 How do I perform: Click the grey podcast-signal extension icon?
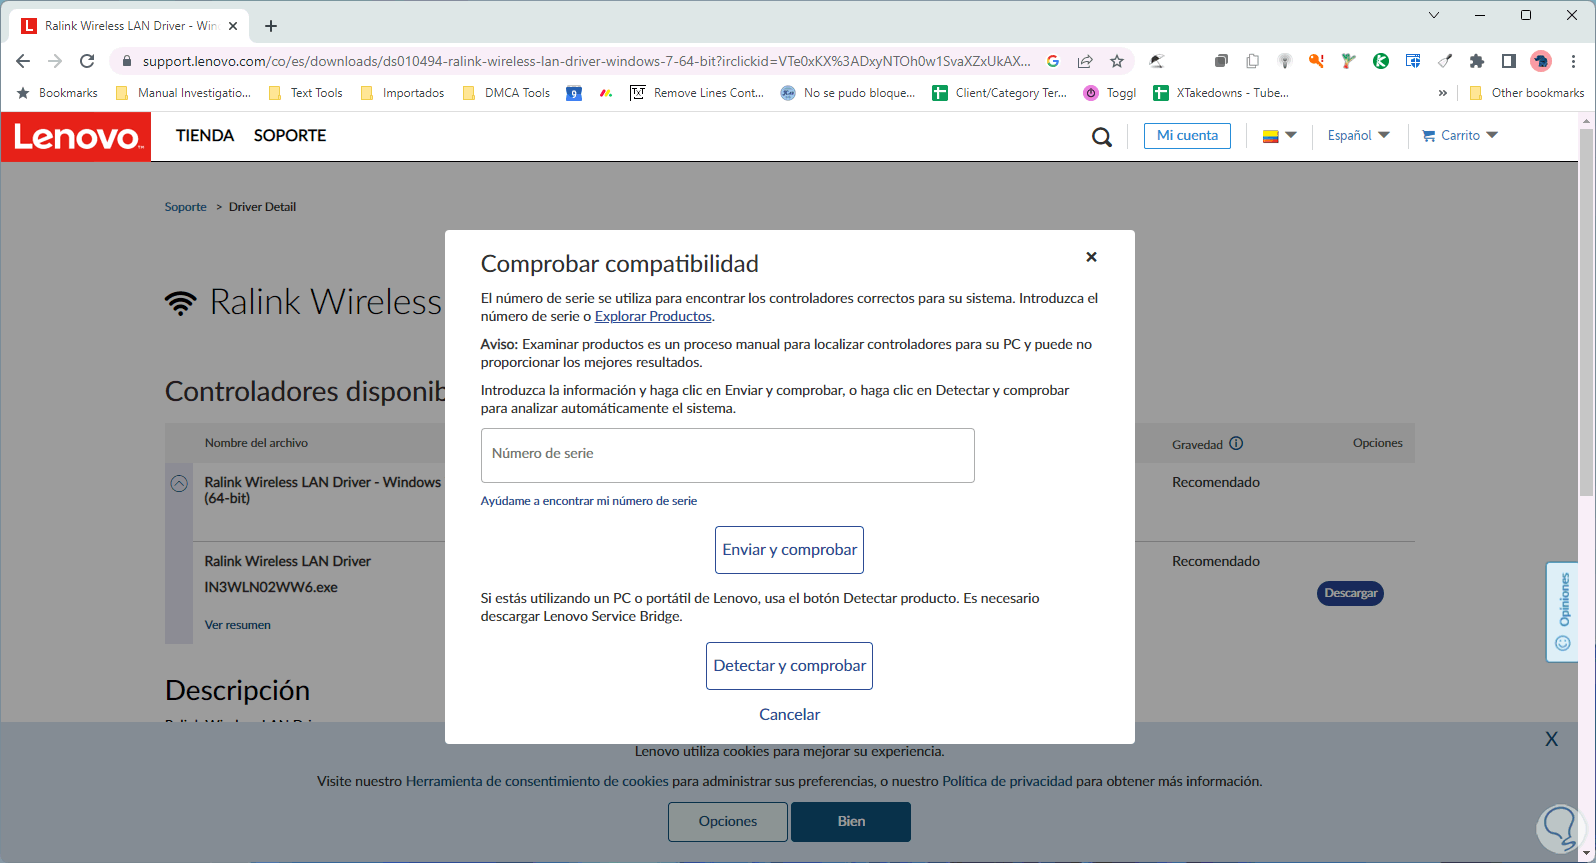coord(1285,61)
